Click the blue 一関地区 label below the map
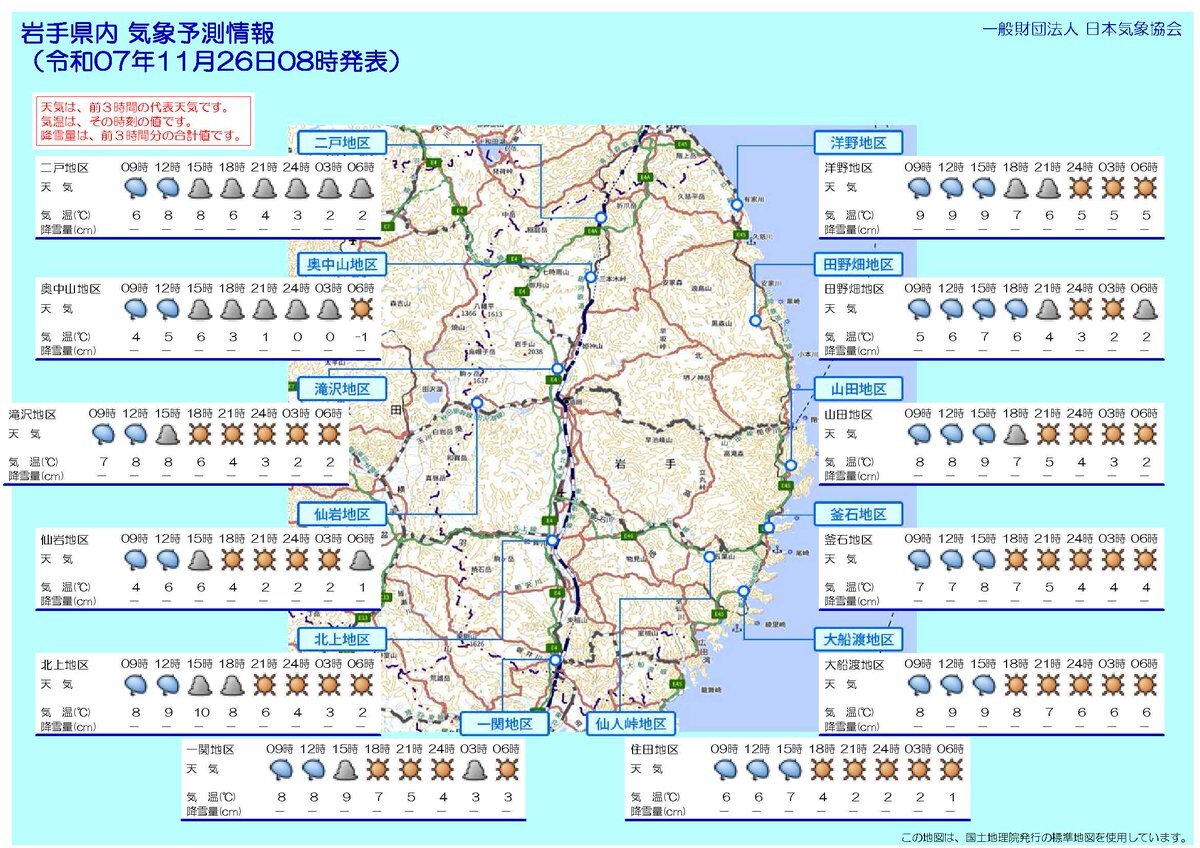1200x848 pixels. point(505,724)
